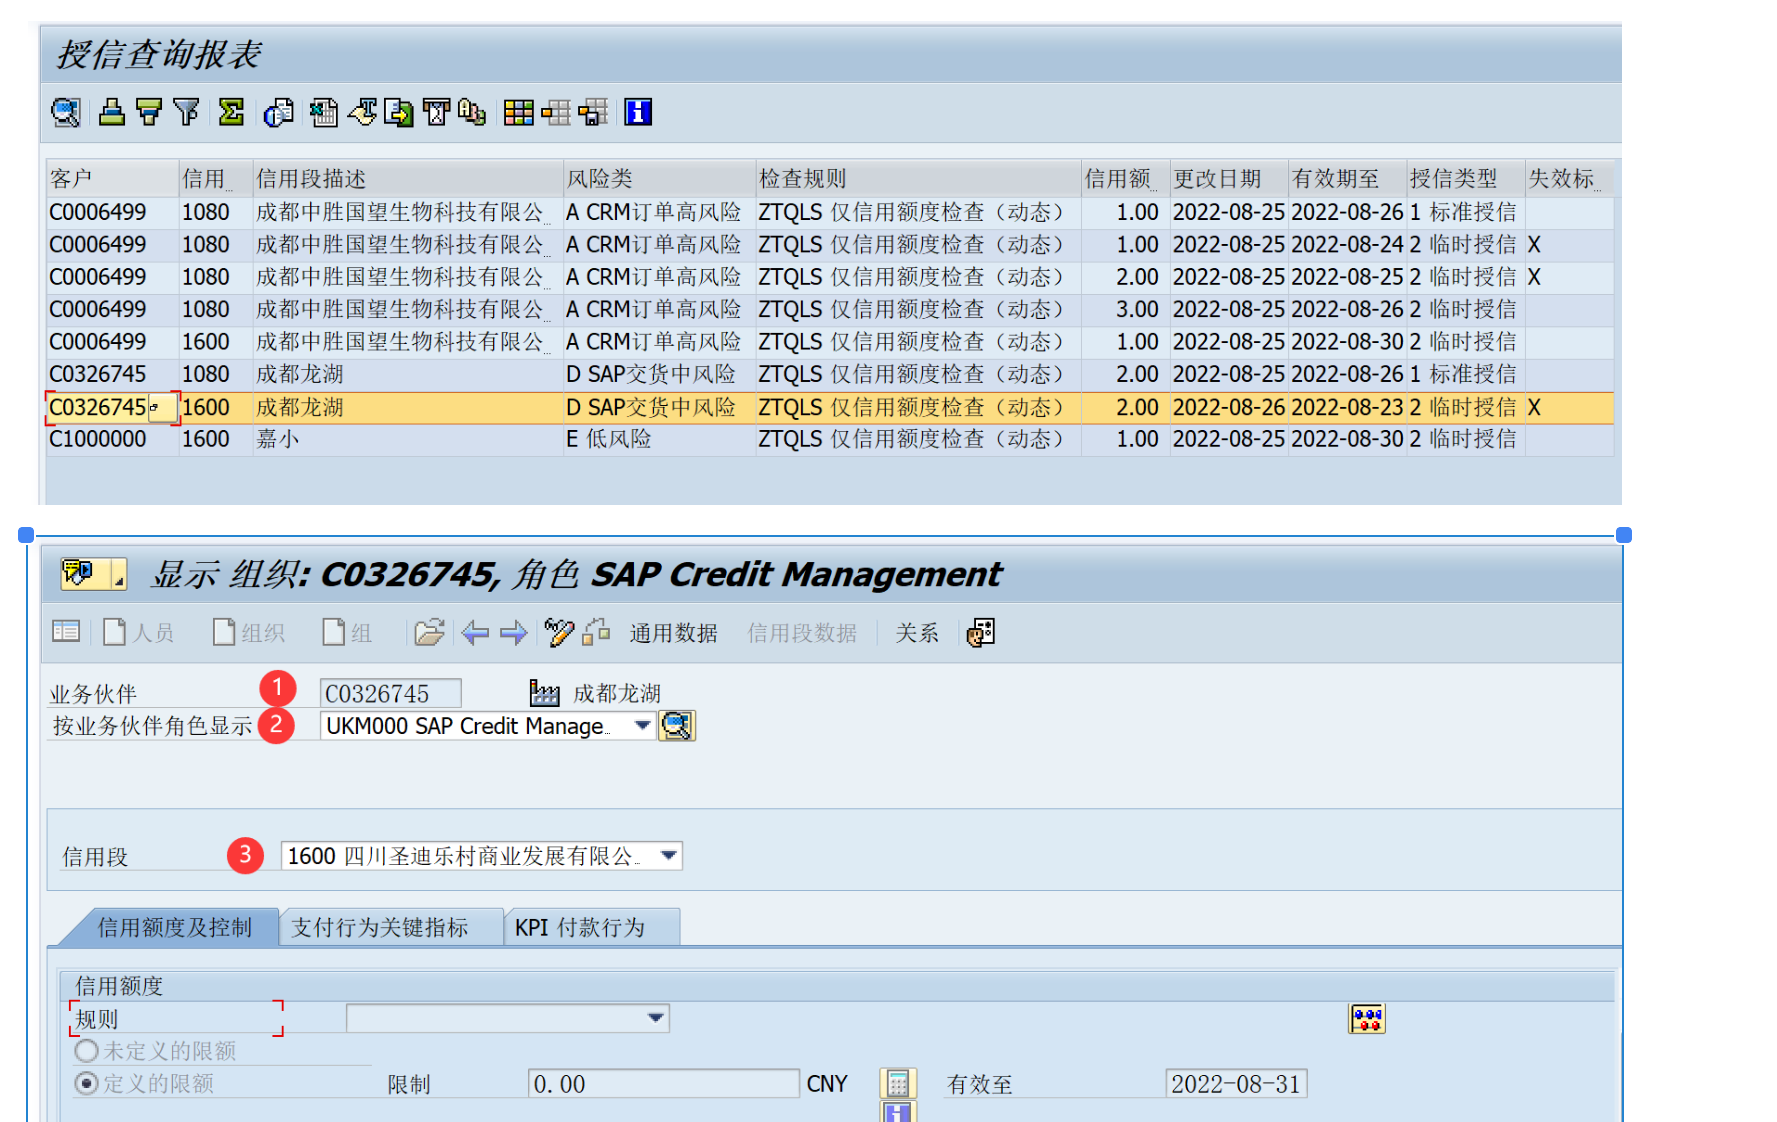Click the blue information icon
The width and height of the screenshot is (1777, 1122).
(638, 112)
